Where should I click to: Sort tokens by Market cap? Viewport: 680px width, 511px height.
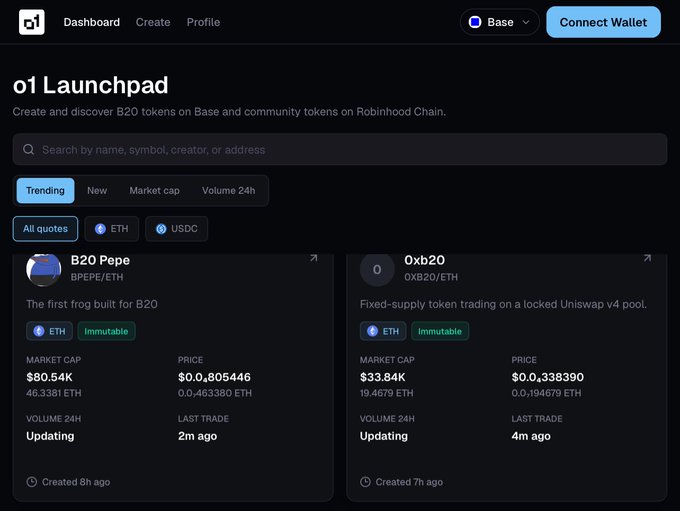click(x=154, y=190)
